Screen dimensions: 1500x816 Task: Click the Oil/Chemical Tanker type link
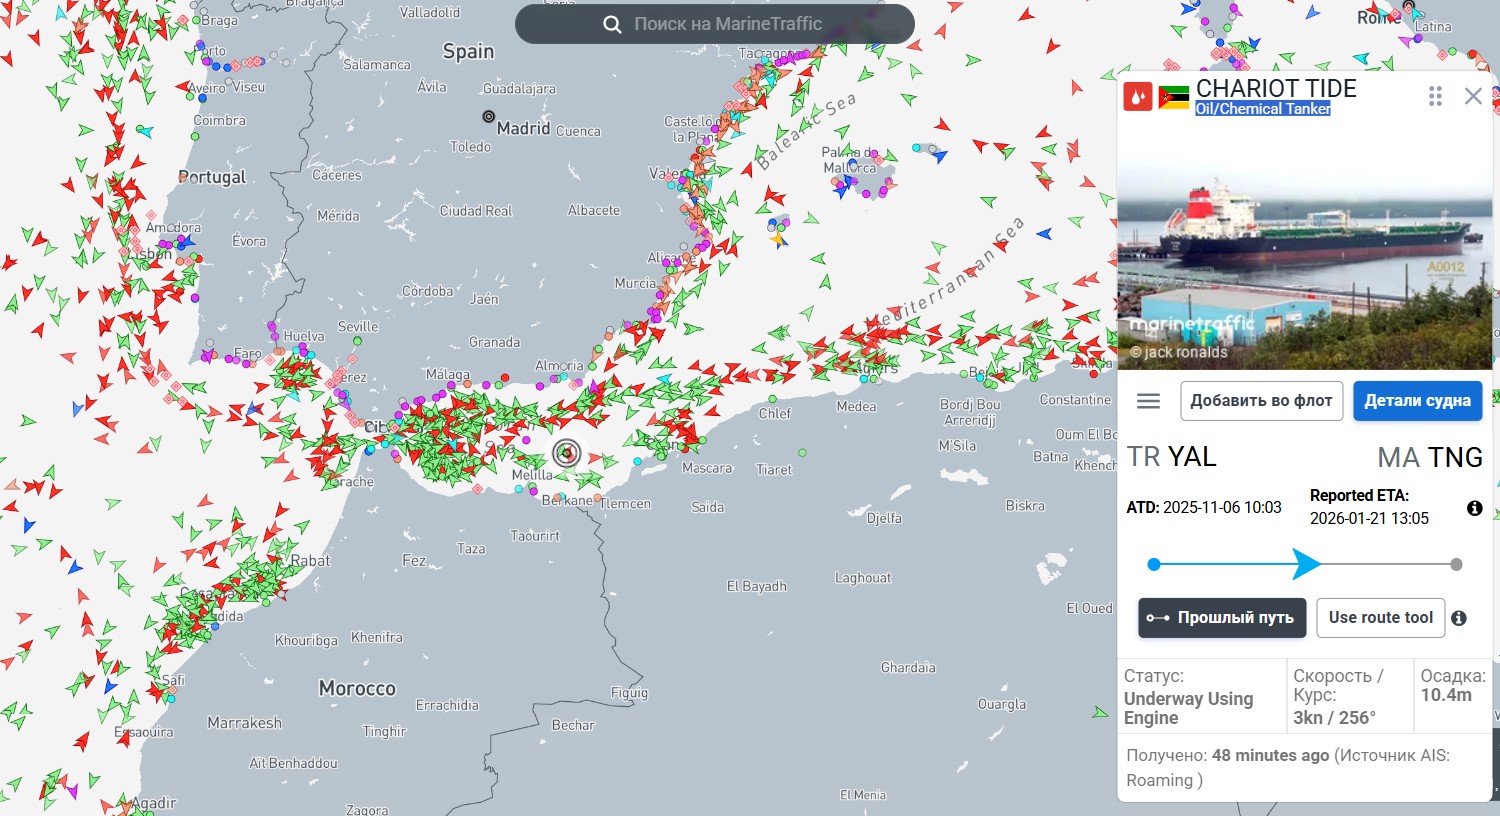[1262, 109]
